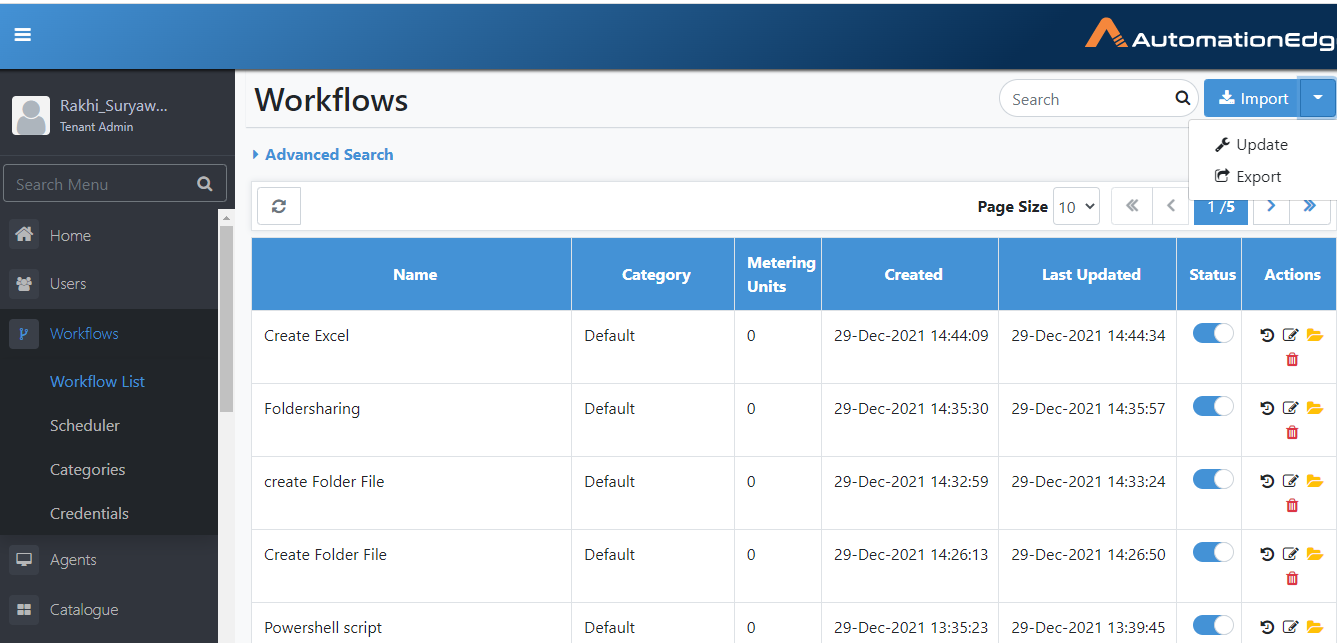Click the Workflows branch icon
The width and height of the screenshot is (1337, 643).
pyautogui.click(x=24, y=334)
